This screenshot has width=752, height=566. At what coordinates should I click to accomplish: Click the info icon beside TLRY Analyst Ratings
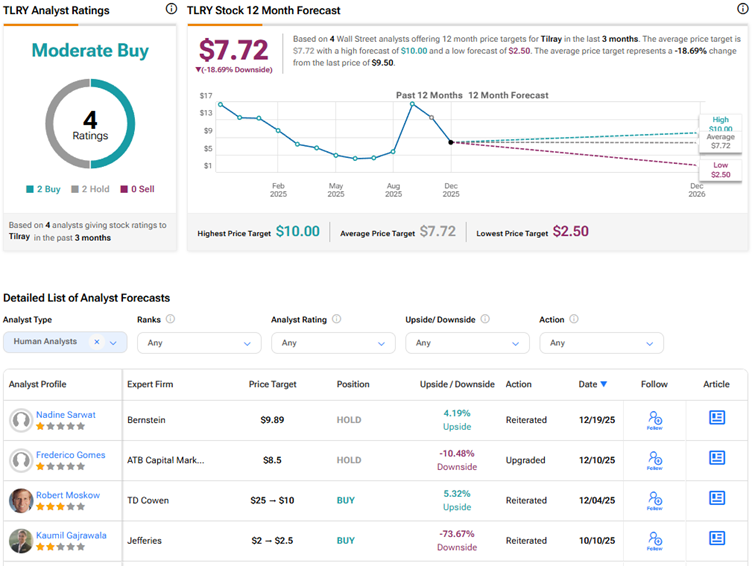click(171, 9)
